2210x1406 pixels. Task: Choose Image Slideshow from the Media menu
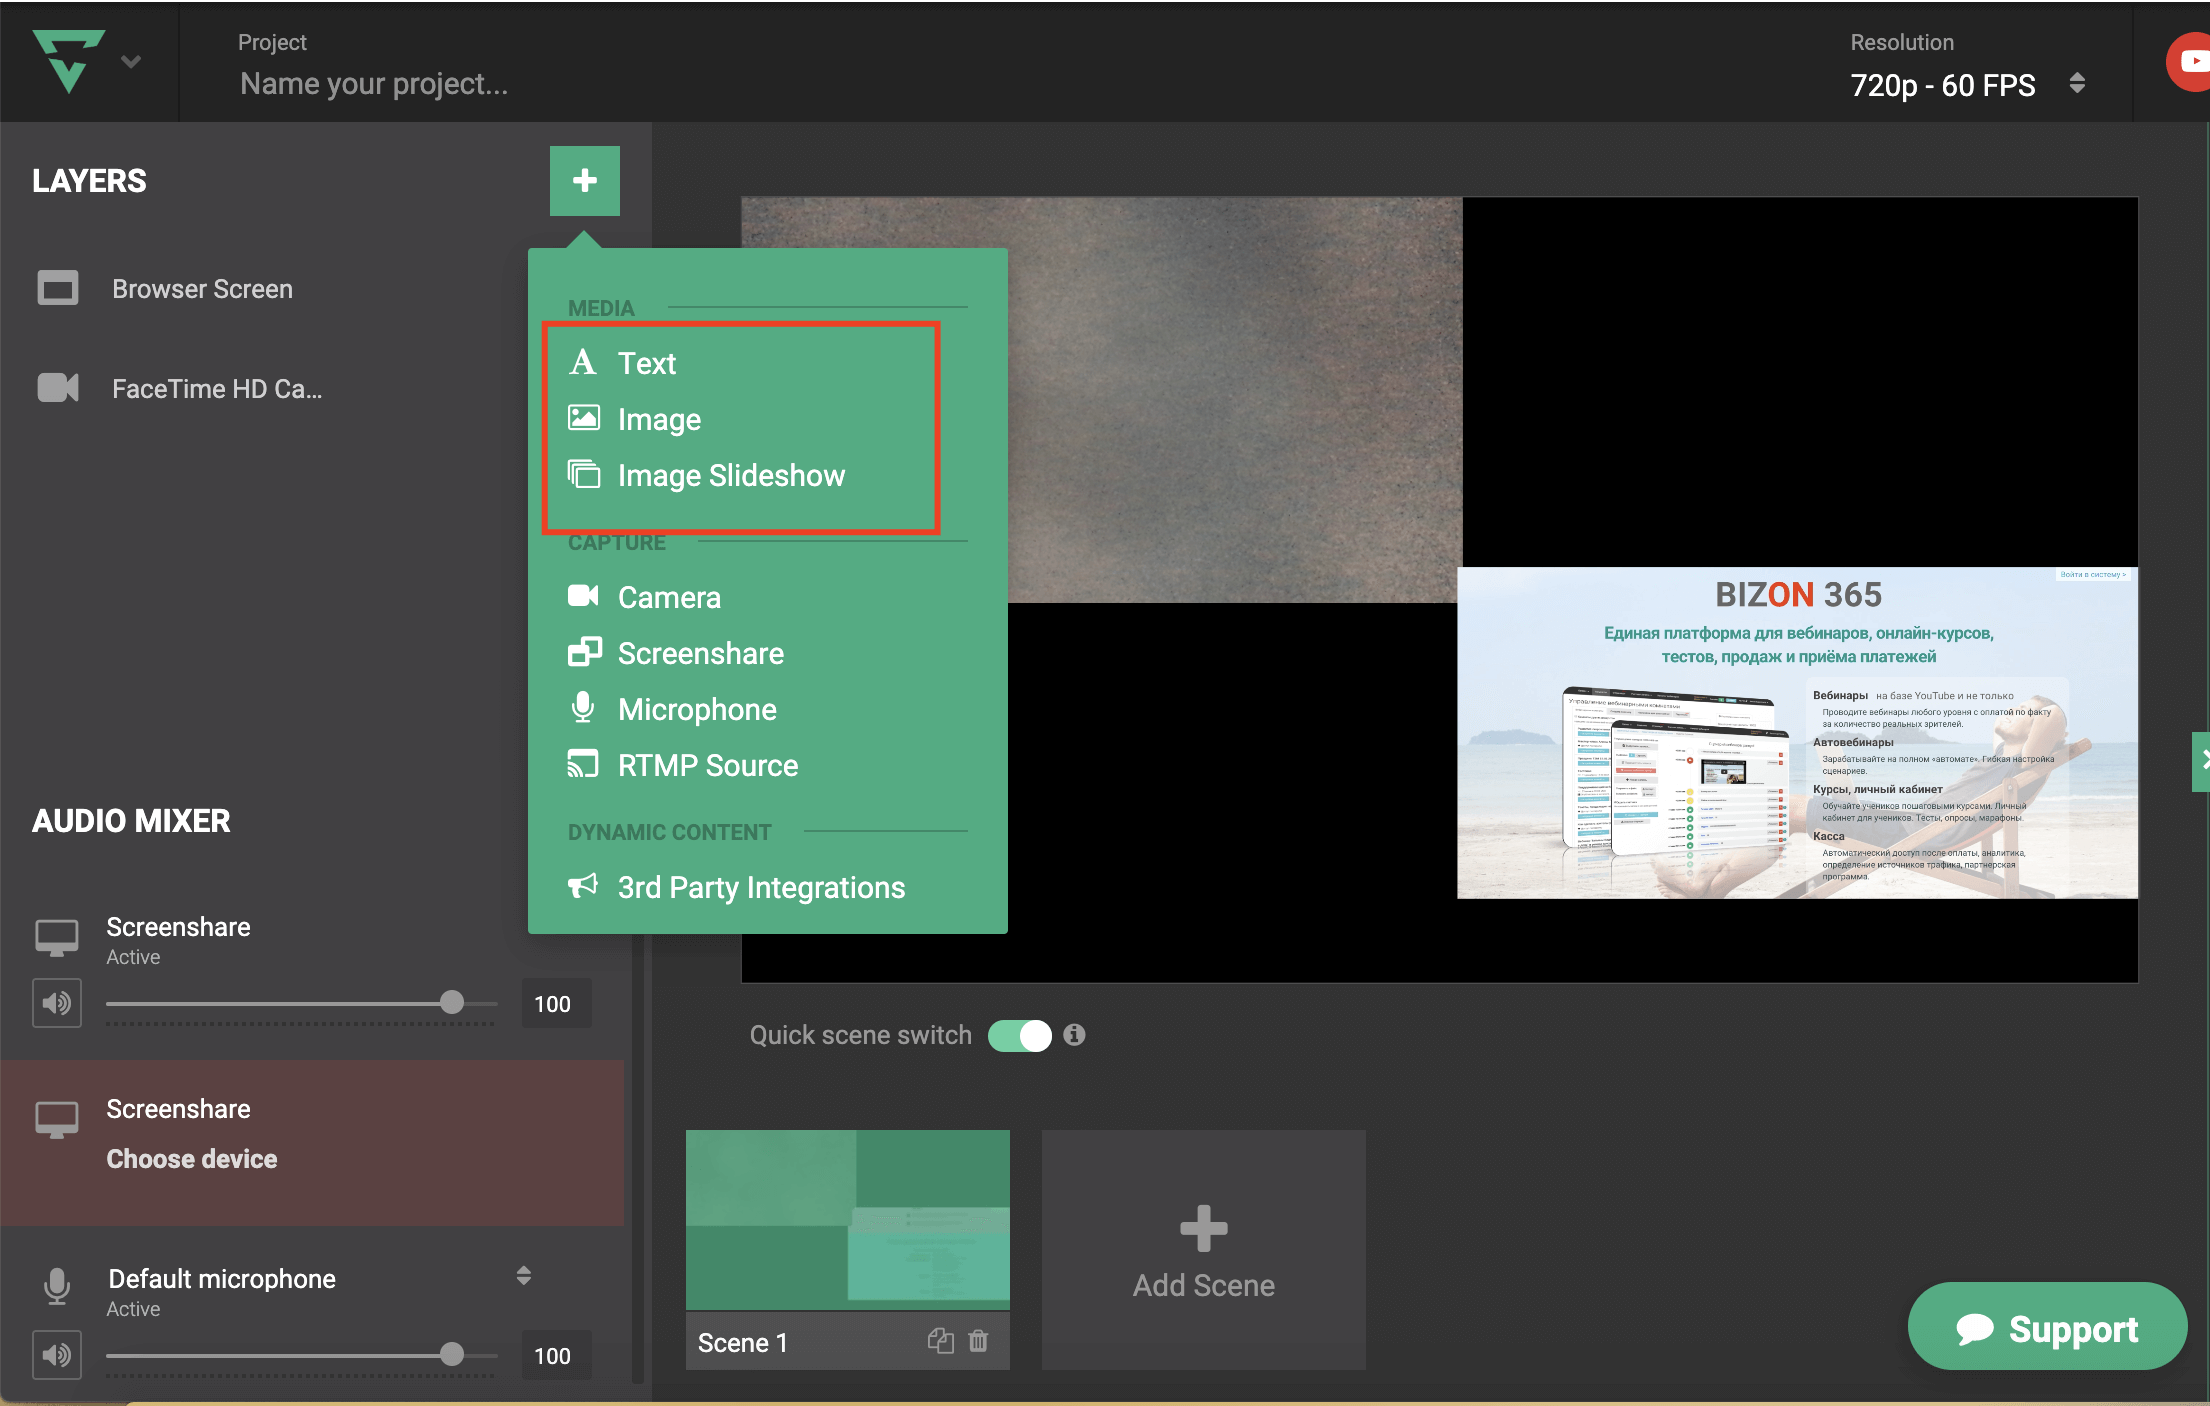pyautogui.click(x=731, y=475)
